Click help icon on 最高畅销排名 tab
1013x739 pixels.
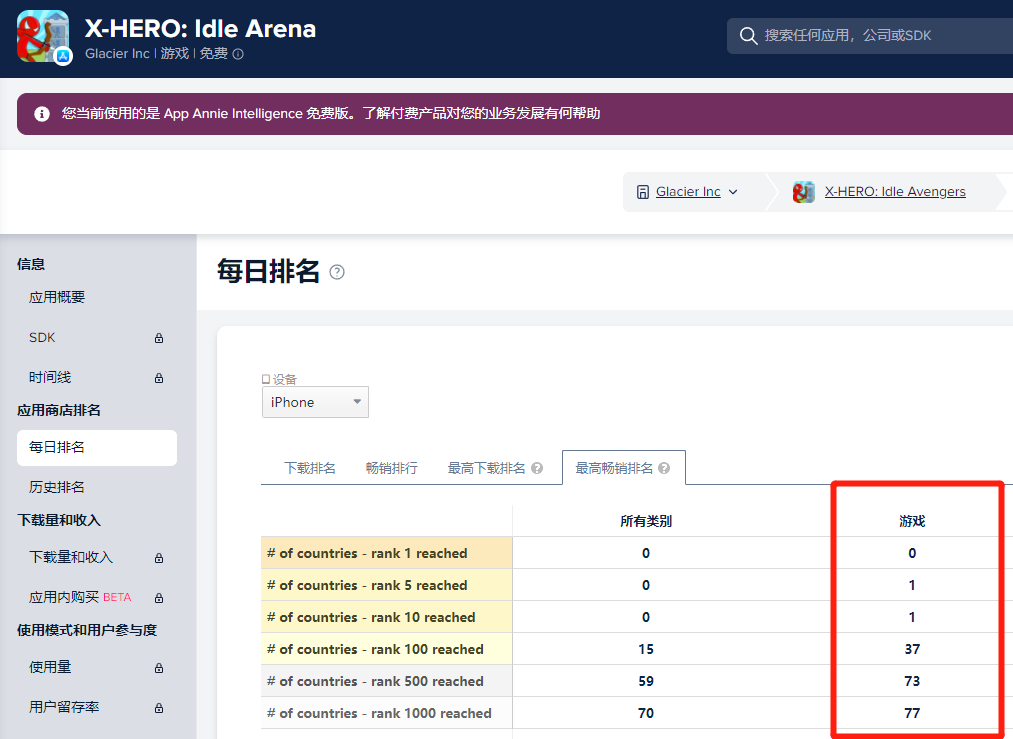(x=663, y=468)
